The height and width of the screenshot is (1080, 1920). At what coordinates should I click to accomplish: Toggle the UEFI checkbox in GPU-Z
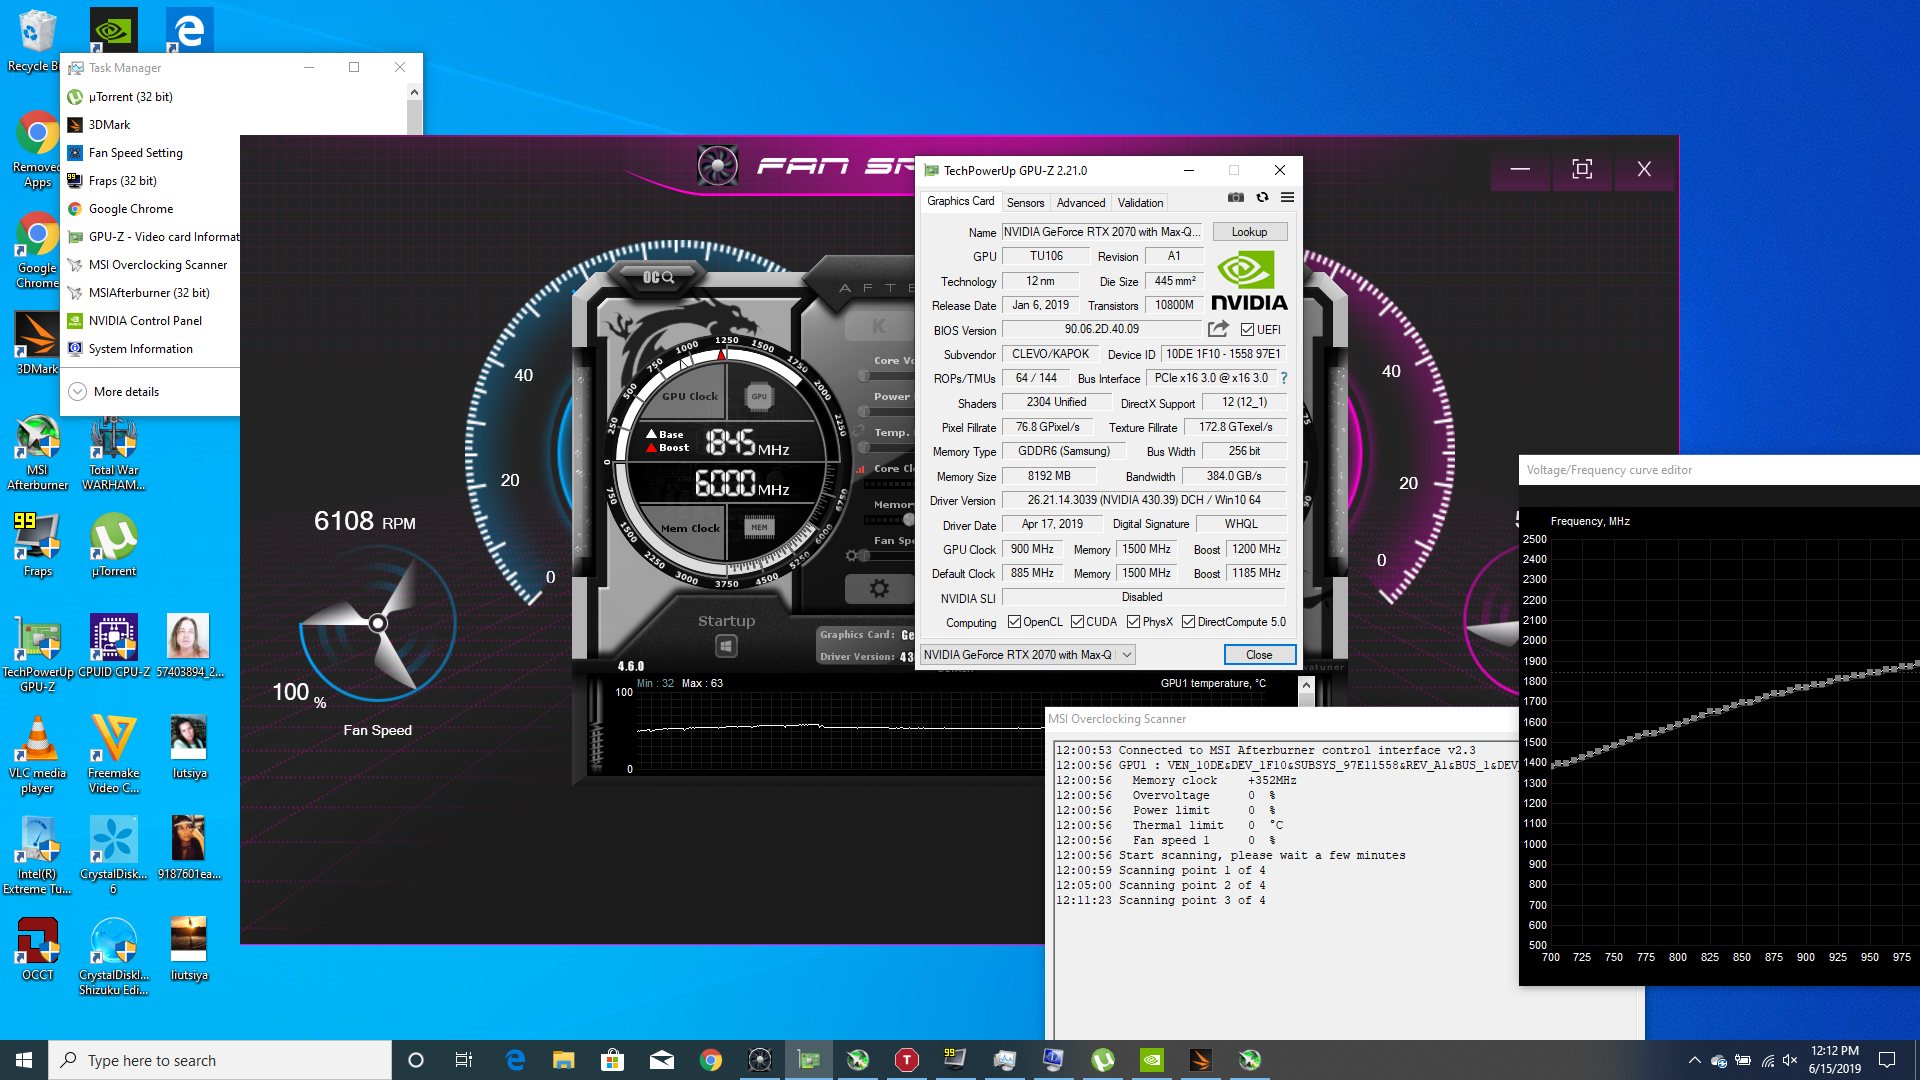point(1247,330)
